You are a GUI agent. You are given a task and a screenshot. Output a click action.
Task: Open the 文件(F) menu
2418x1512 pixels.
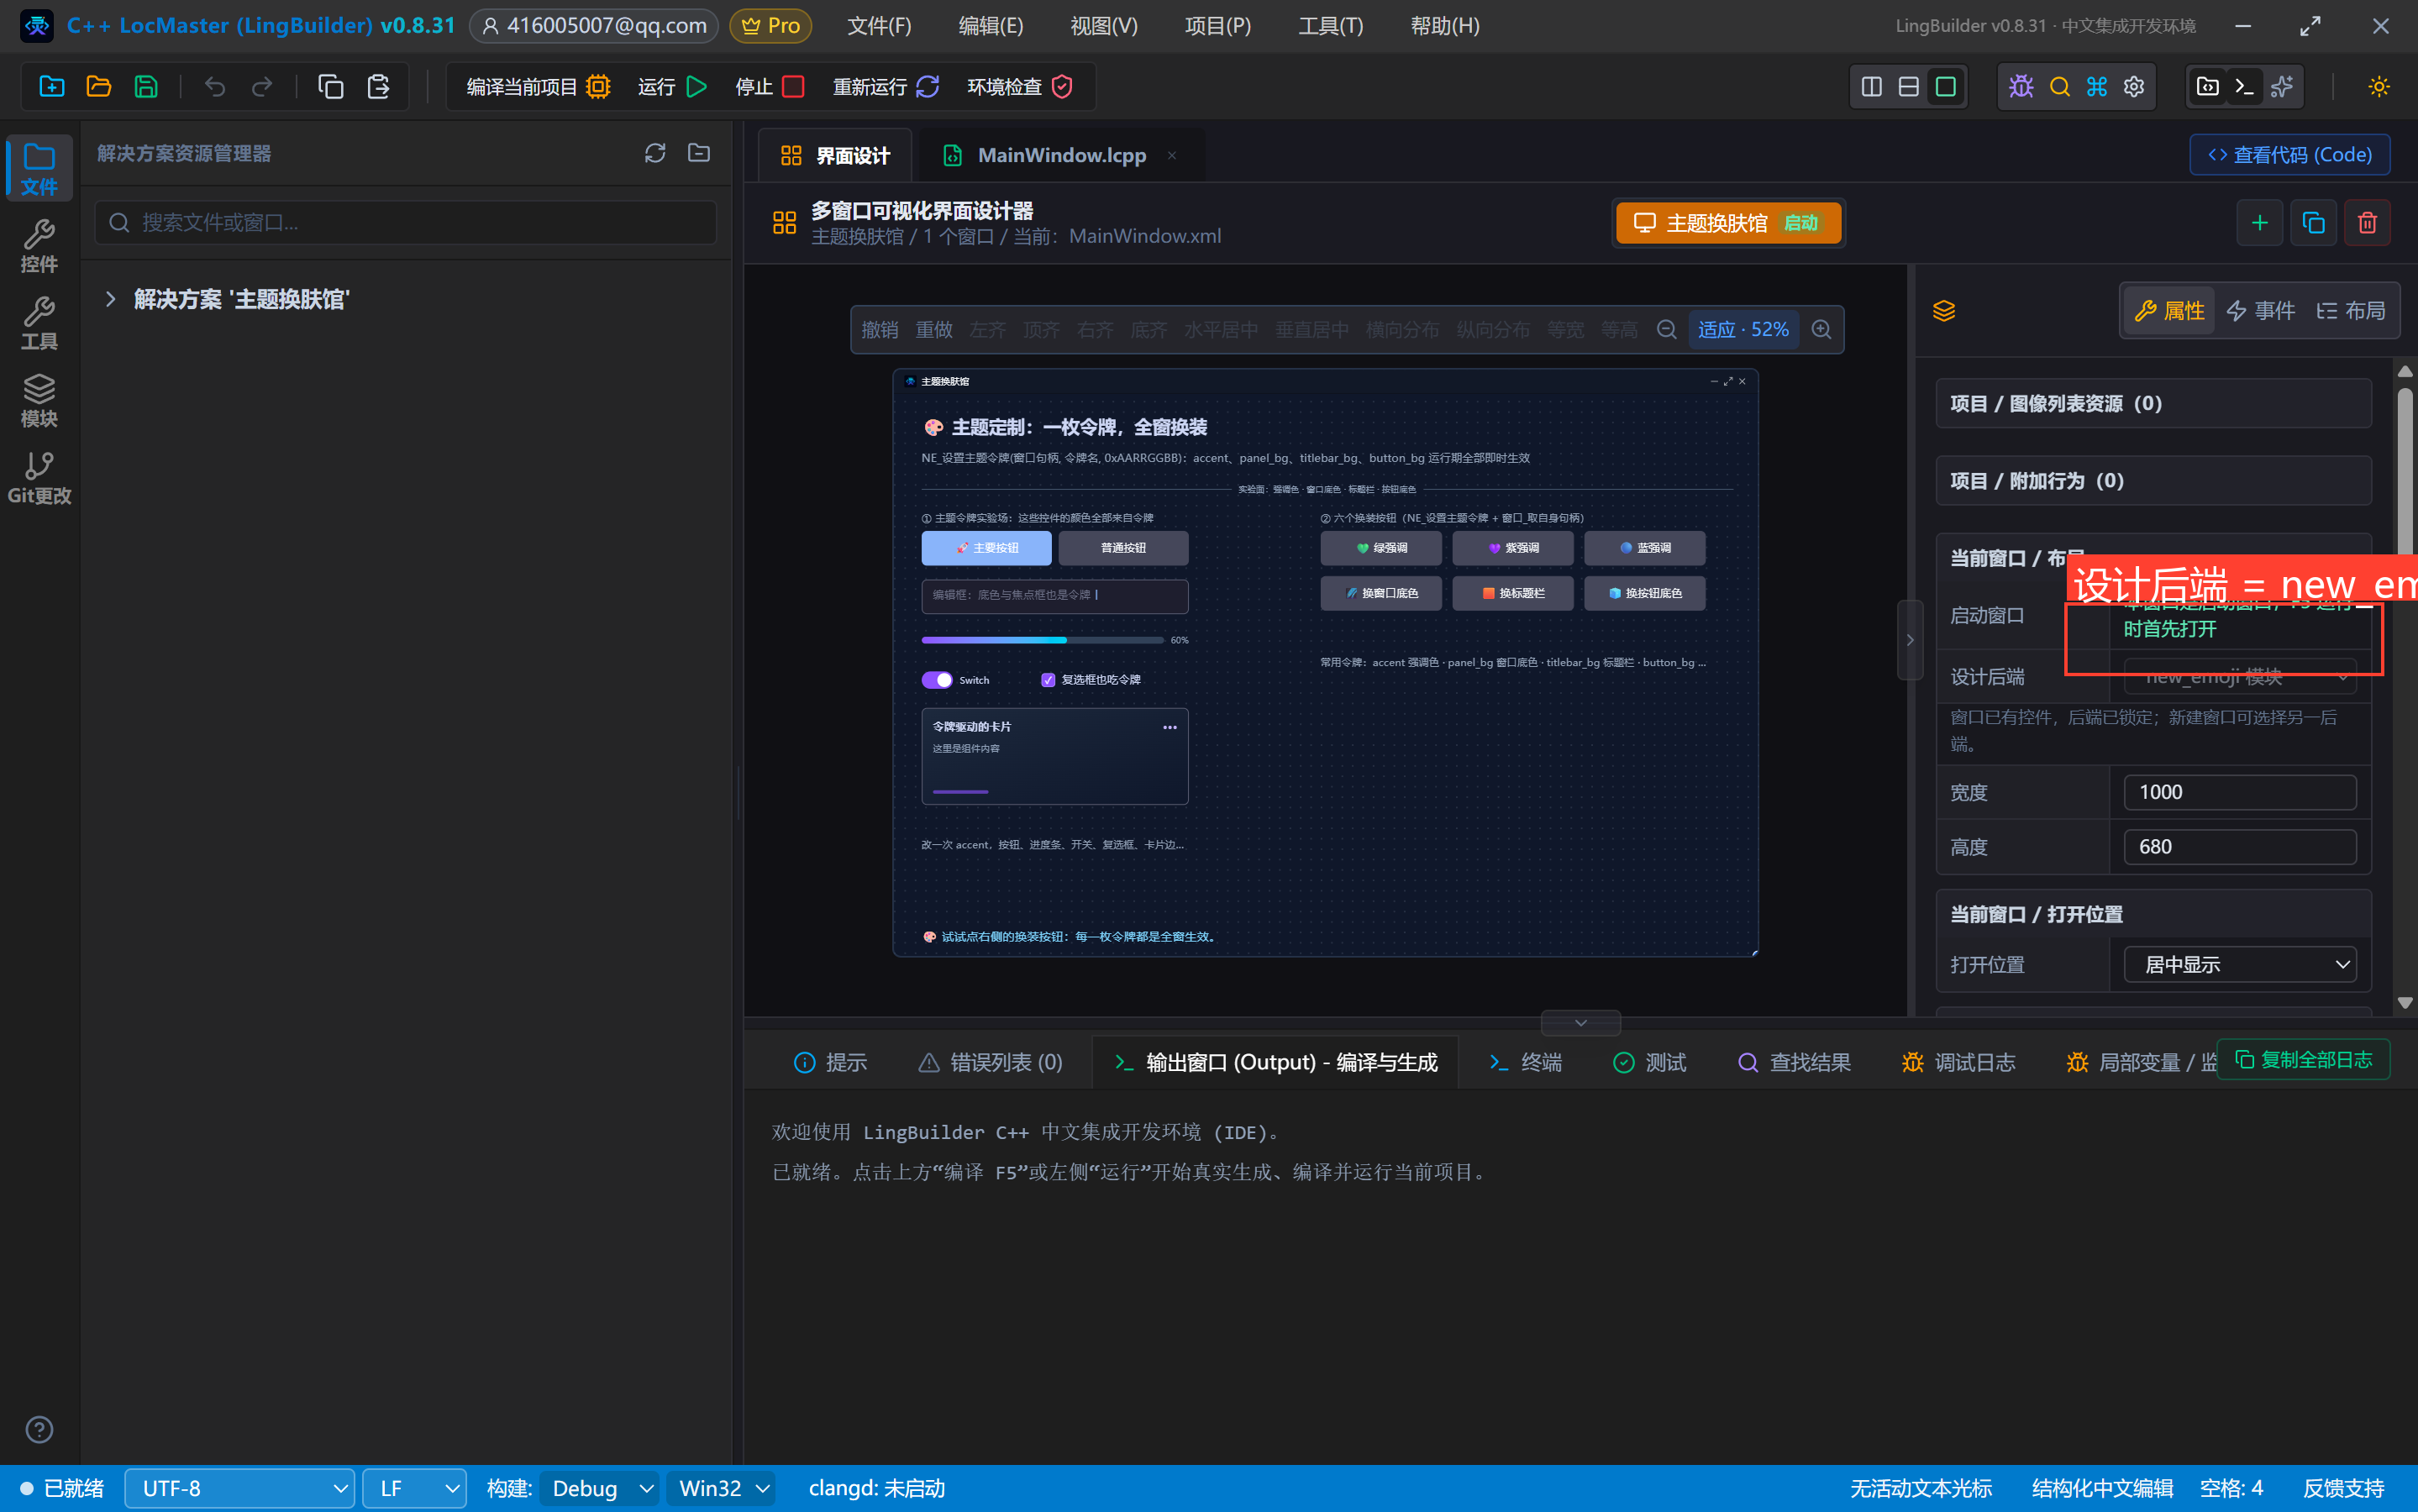tap(879, 26)
